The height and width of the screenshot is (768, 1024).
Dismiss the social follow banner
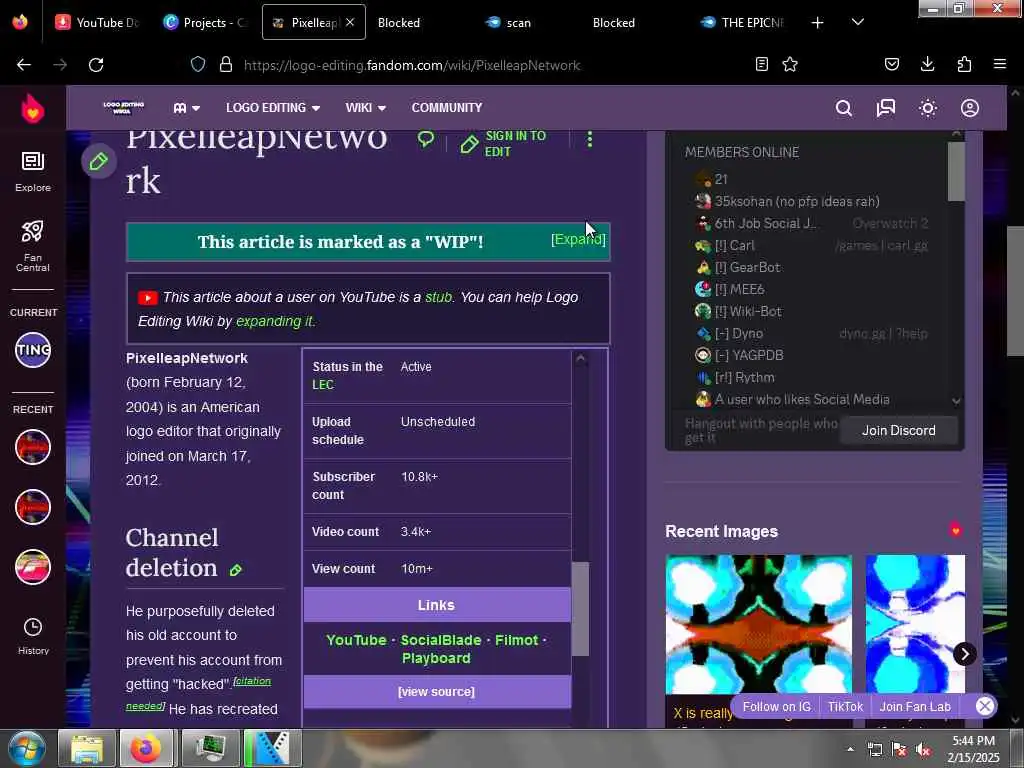click(x=985, y=706)
